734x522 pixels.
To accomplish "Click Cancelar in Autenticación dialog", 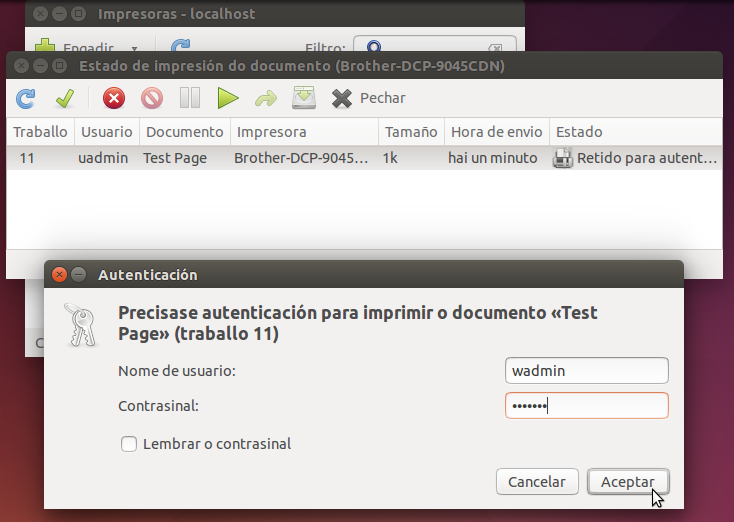I will click(537, 482).
